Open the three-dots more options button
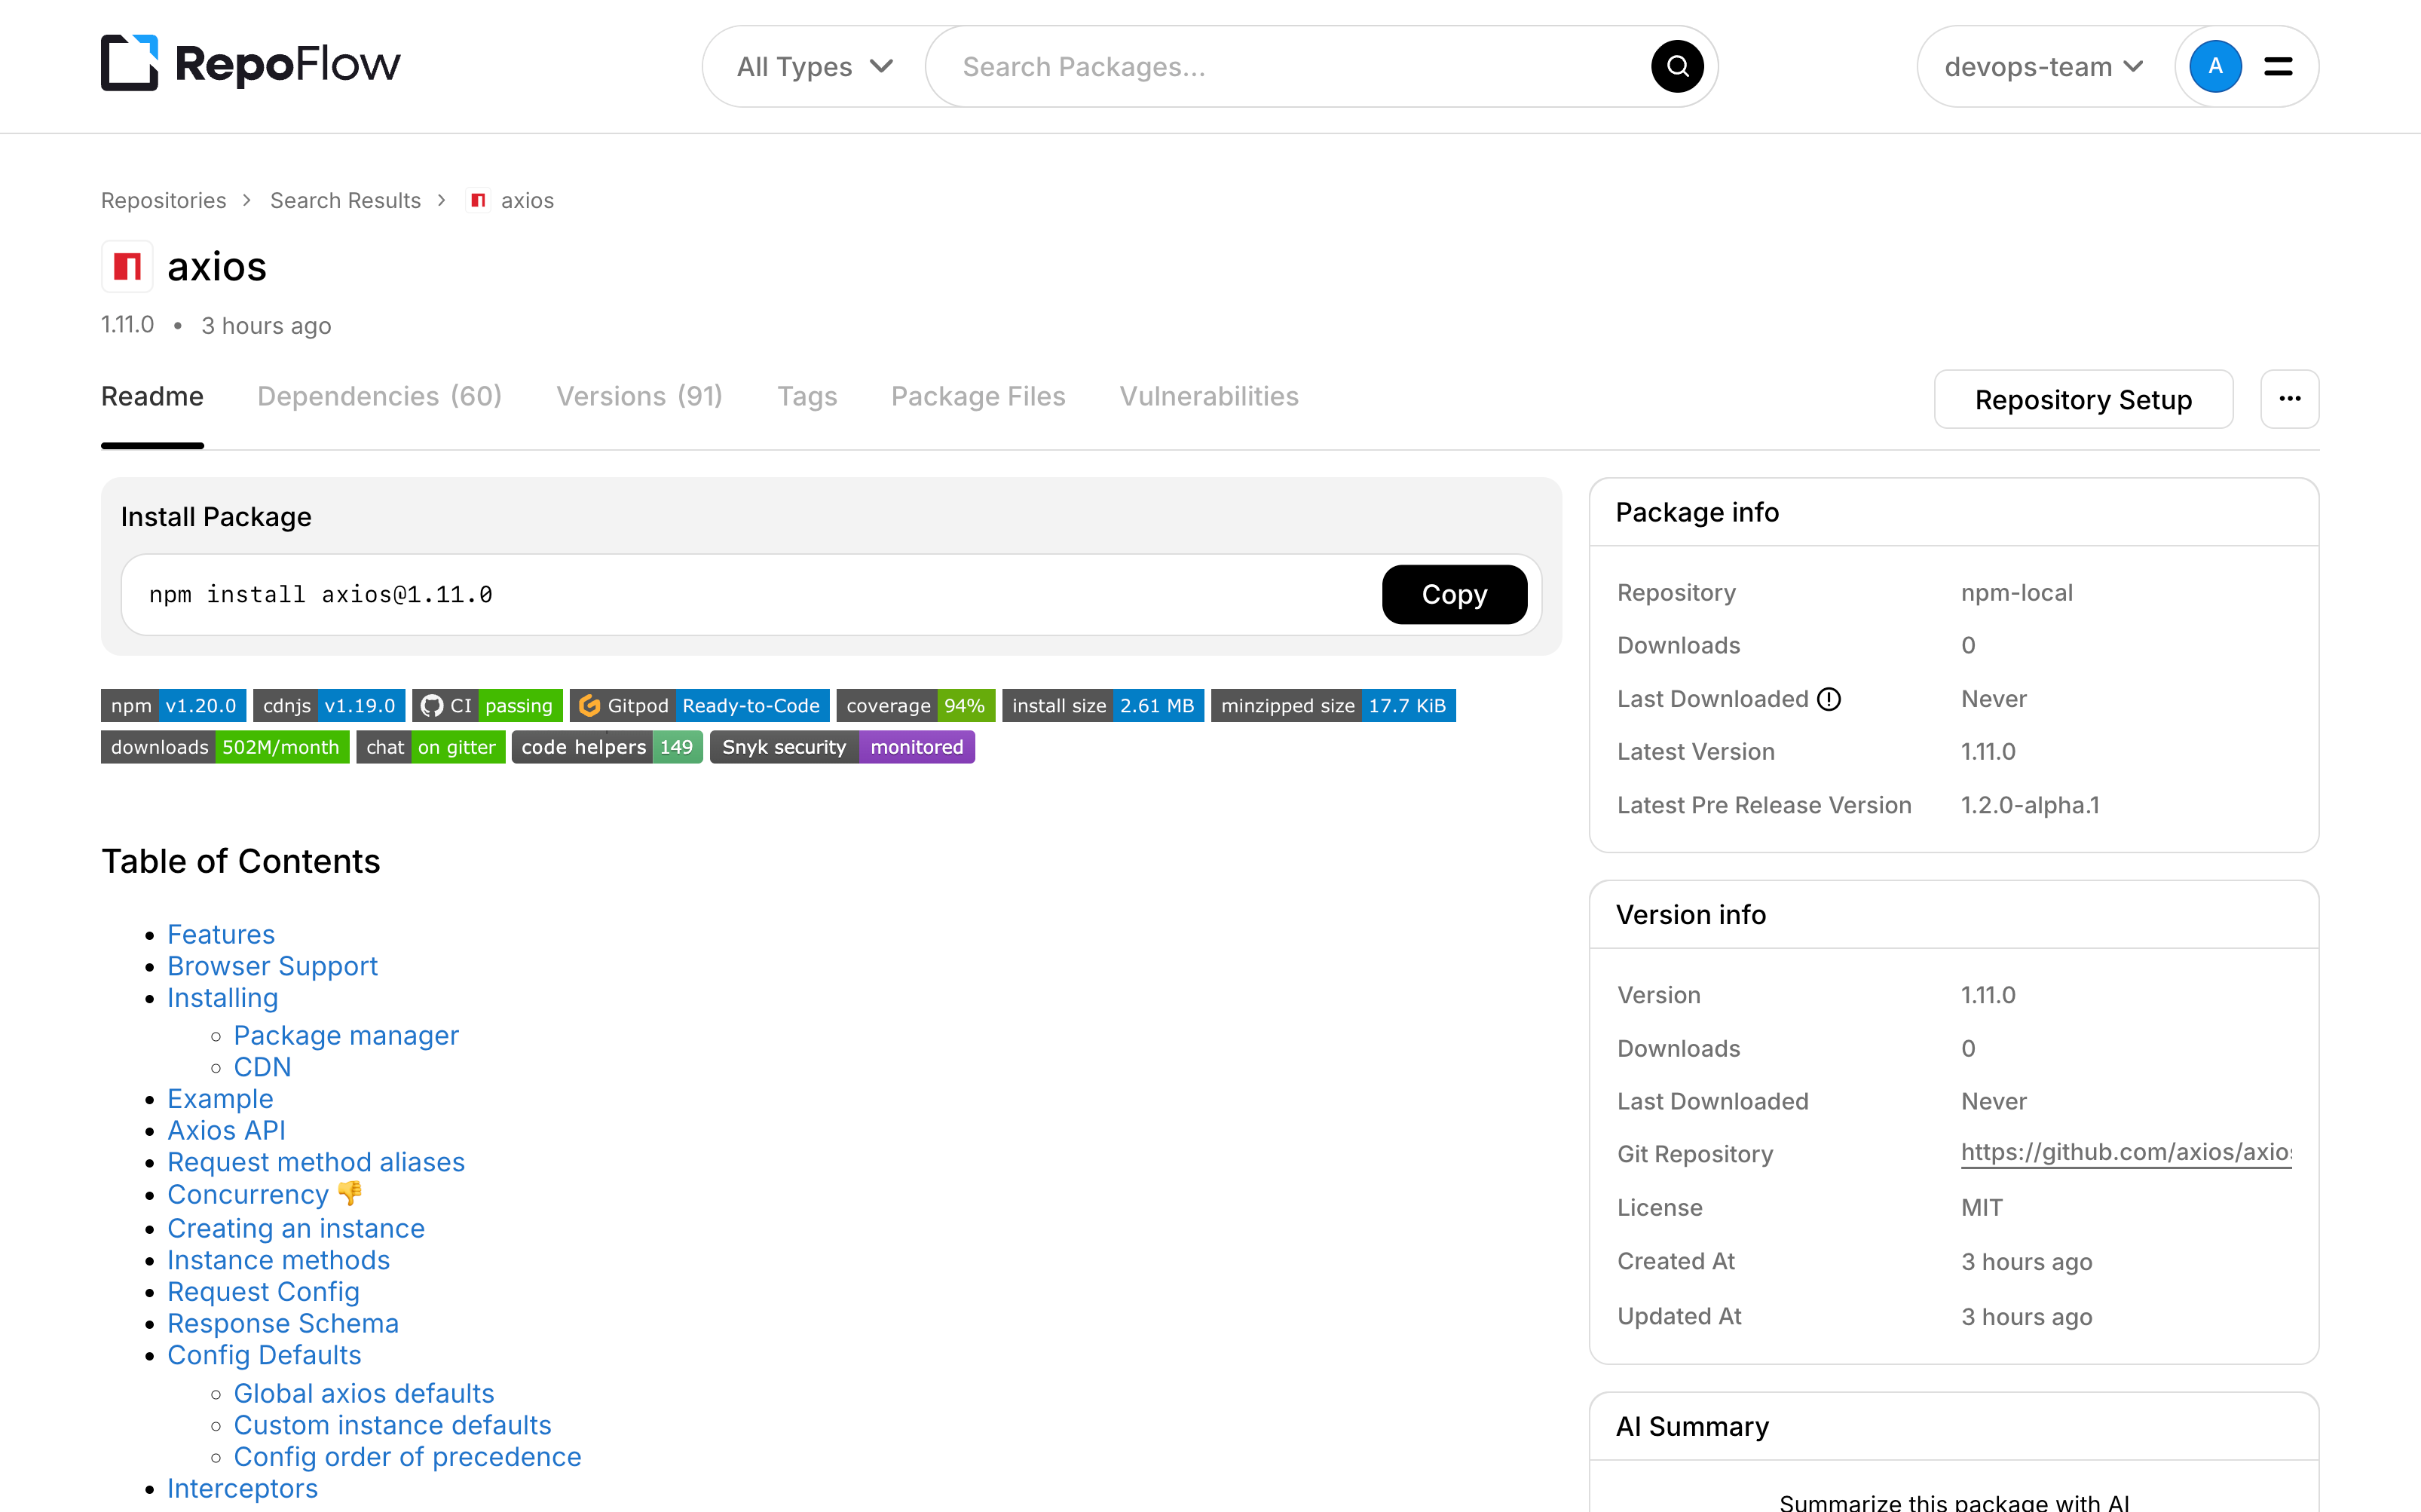Viewport: 2421px width, 1512px height. (x=2289, y=399)
